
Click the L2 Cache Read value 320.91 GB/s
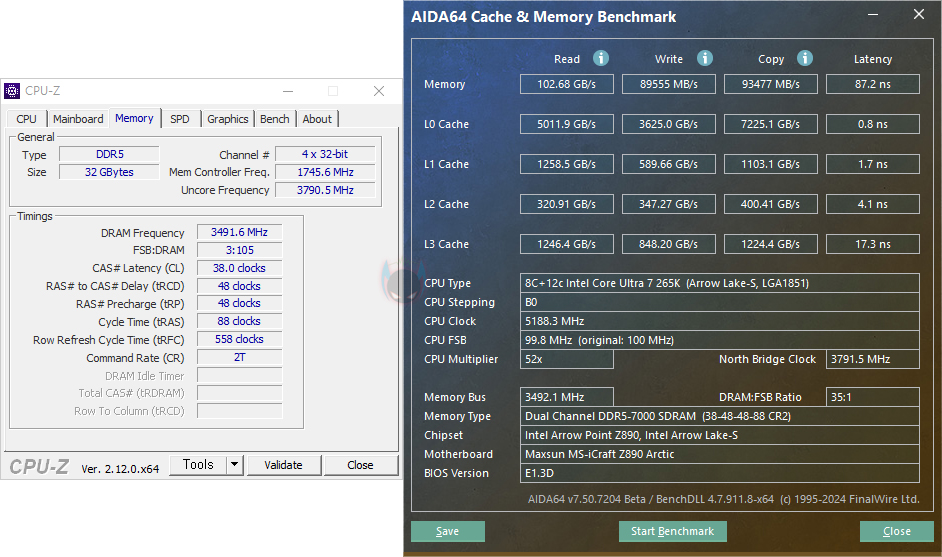567,204
